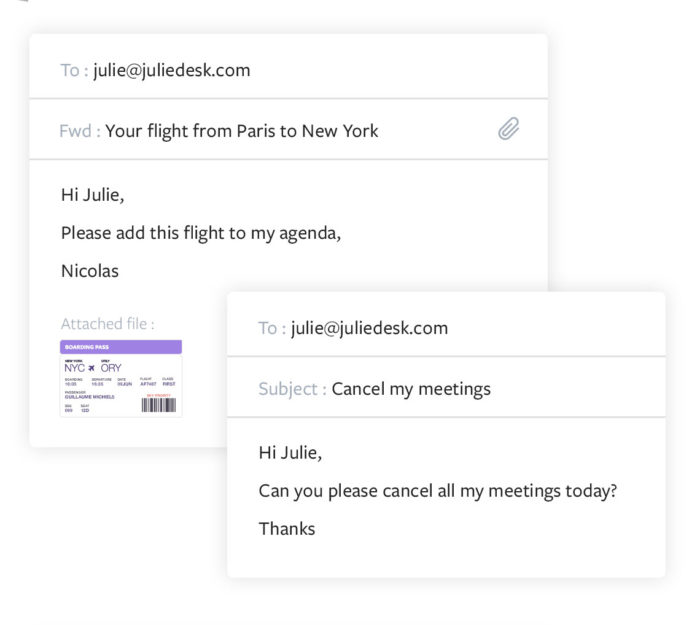Click the 'Thanks' closing line
This screenshot has width=700, height=625.
(287, 529)
